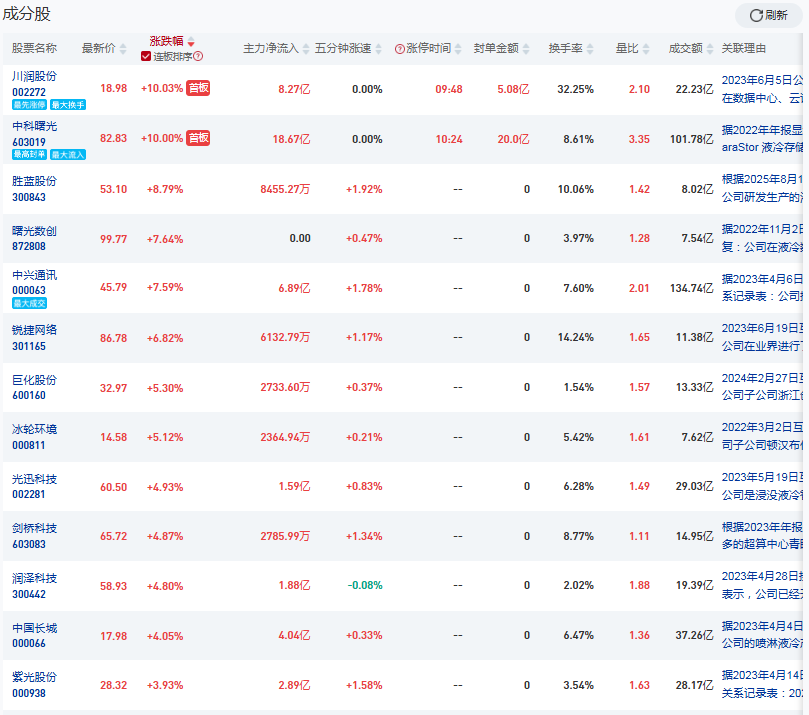Click the 最大成交 tag under 中兴通讯
Screen dimensions: 809x715
(x=29, y=303)
